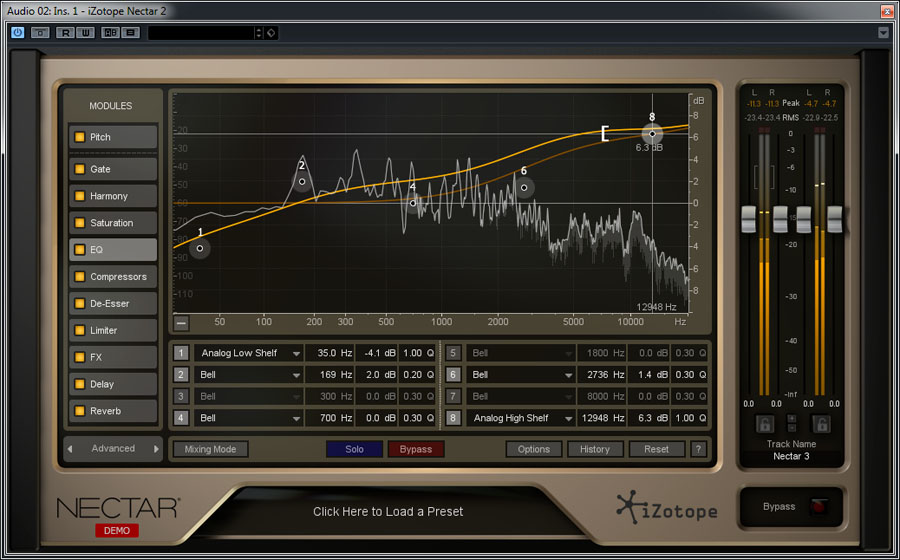Click EQ node 6 on the spectrum graph
Image resolution: width=900 pixels, height=560 pixels.
click(523, 187)
